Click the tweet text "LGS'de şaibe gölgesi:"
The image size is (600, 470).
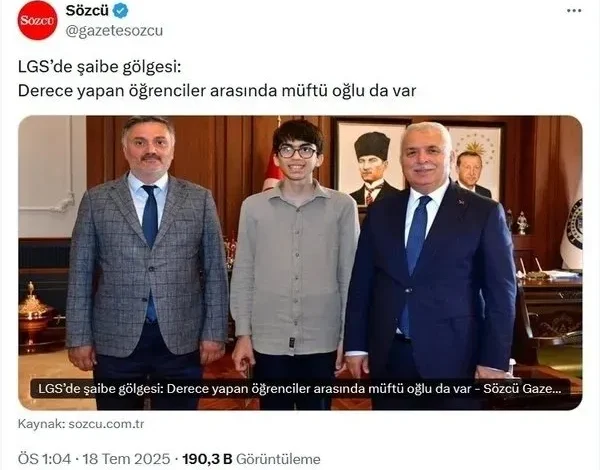[x=99, y=67]
